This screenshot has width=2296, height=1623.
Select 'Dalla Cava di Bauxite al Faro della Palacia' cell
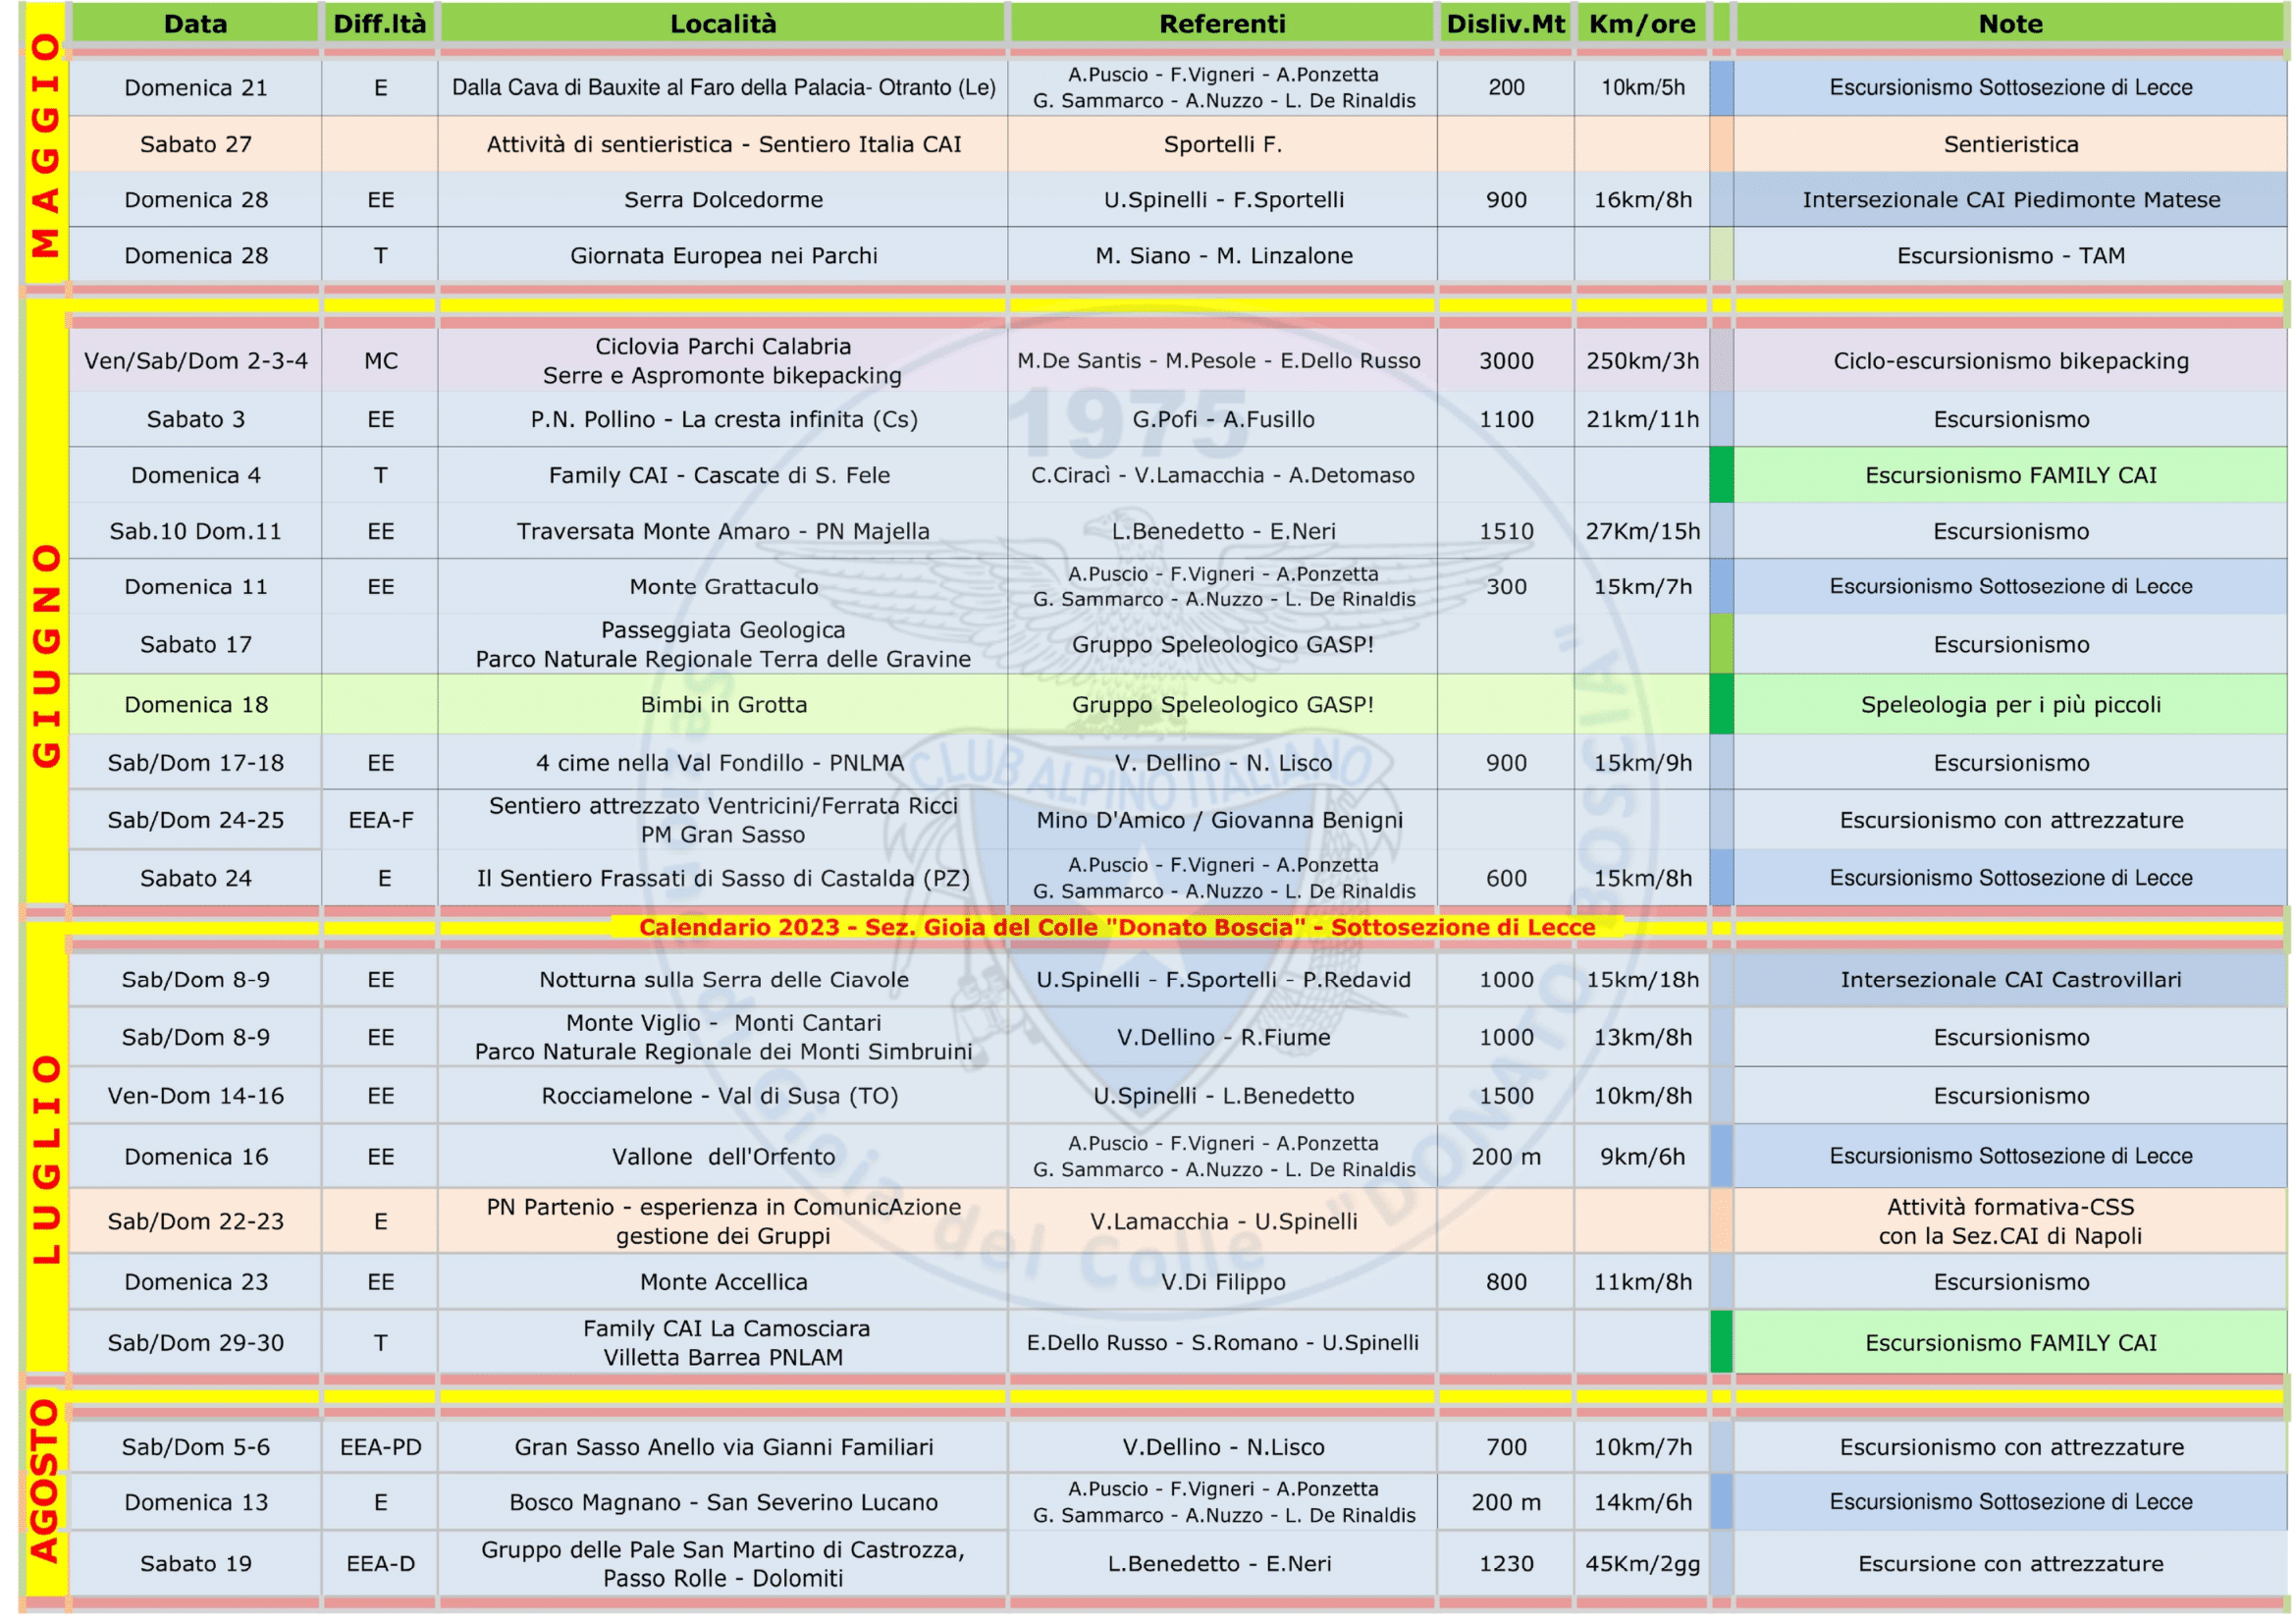tap(723, 88)
